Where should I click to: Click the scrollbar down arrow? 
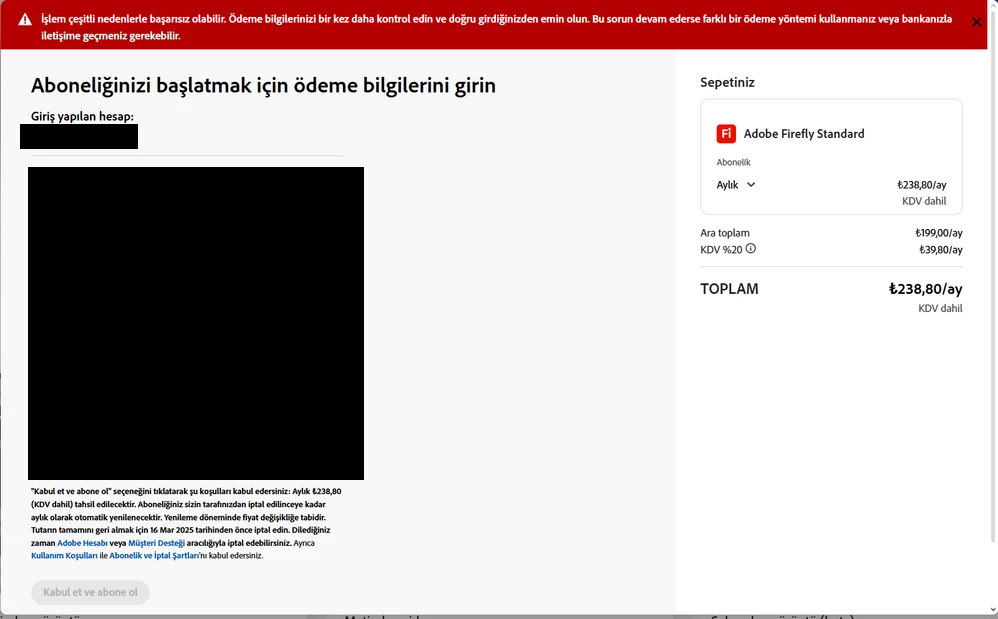[x=993, y=610]
